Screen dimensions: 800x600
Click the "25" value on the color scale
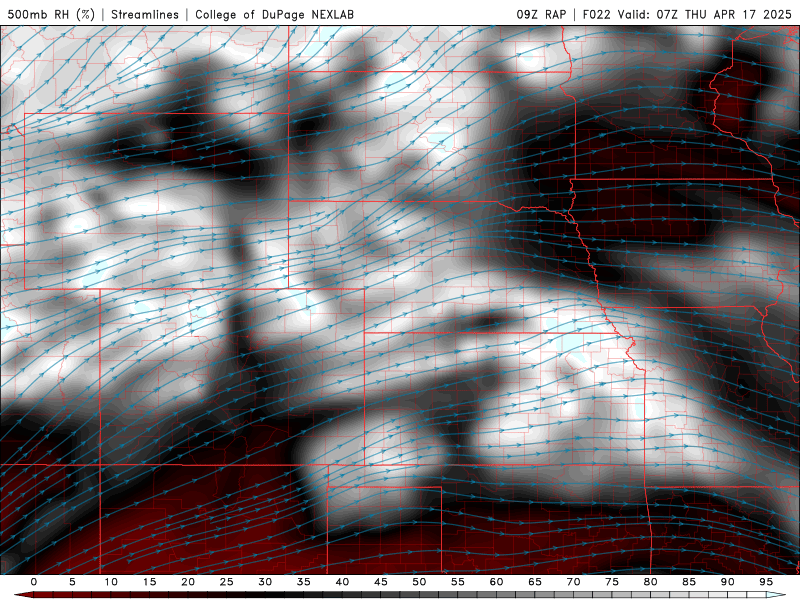click(x=227, y=582)
